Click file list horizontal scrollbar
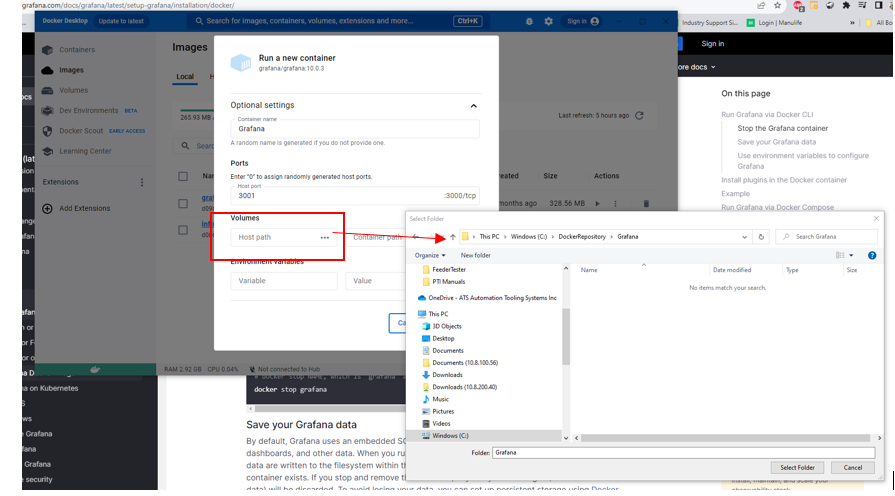Viewport: 895px width, 496px height. click(725, 438)
